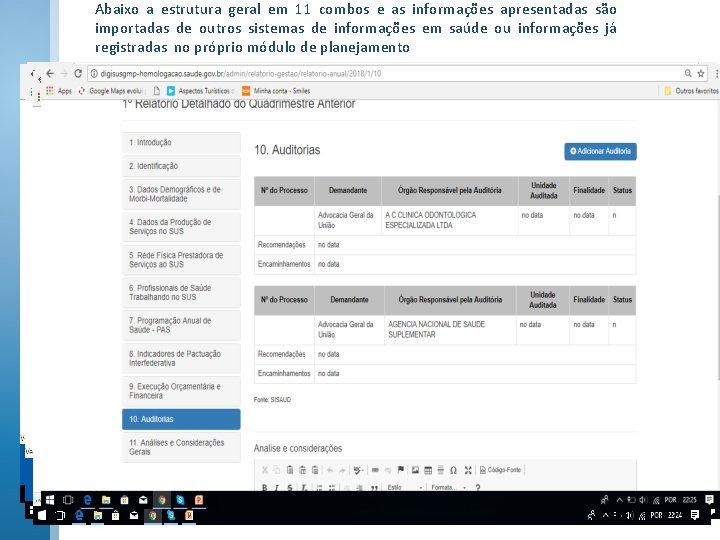Image resolution: width=720 pixels, height=540 pixels.
Task: Click the cell 'A C CLINICA ODONTOLOGICA ESPECIALIZADA LTDA'
Action: coord(450,220)
